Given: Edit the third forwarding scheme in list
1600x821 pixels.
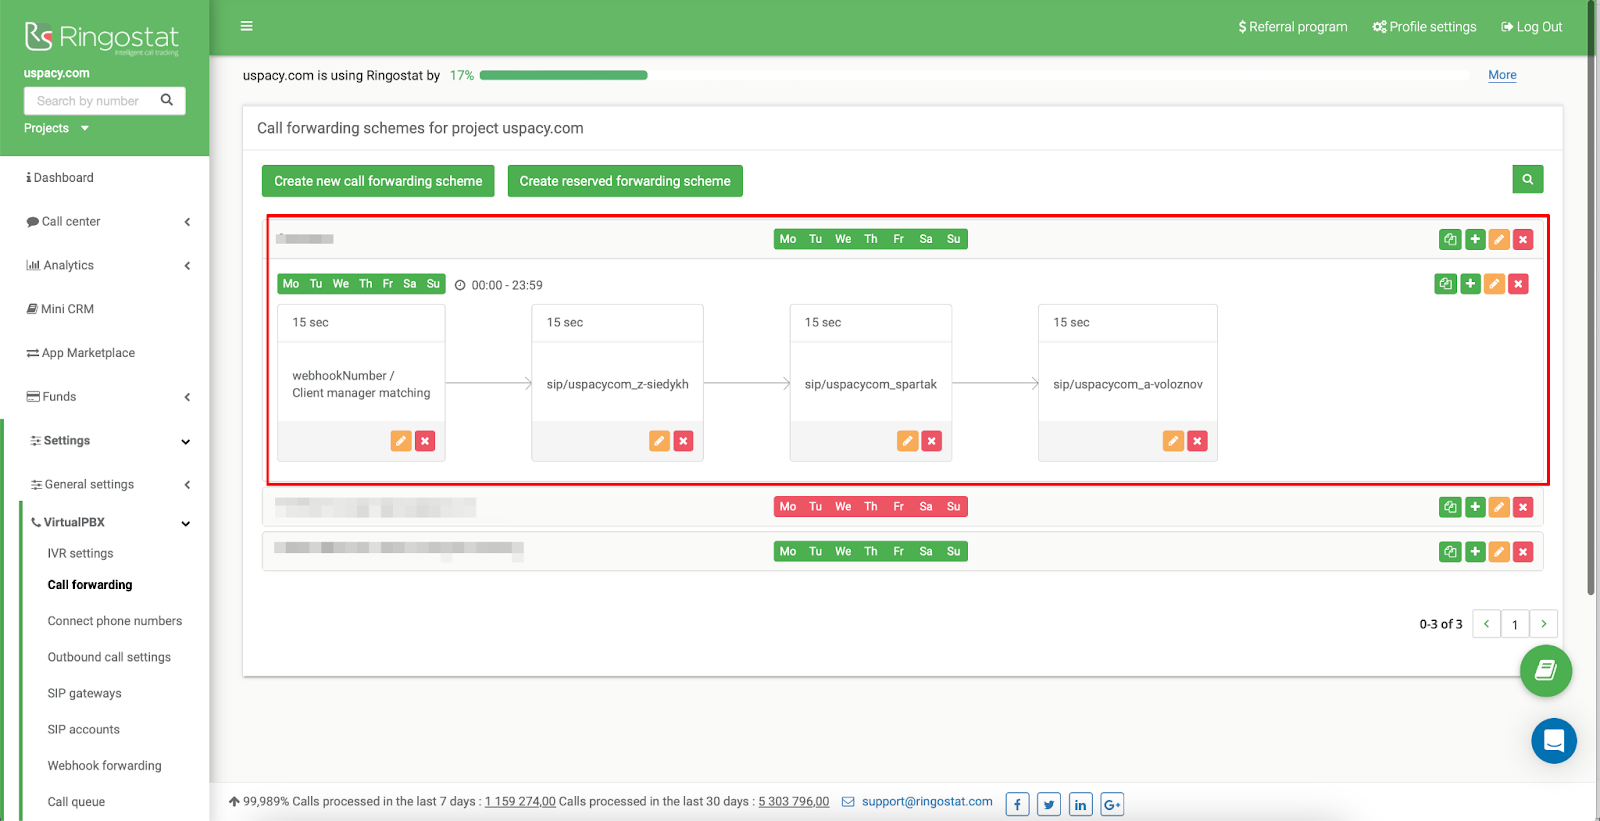Looking at the screenshot, I should [x=1499, y=552].
